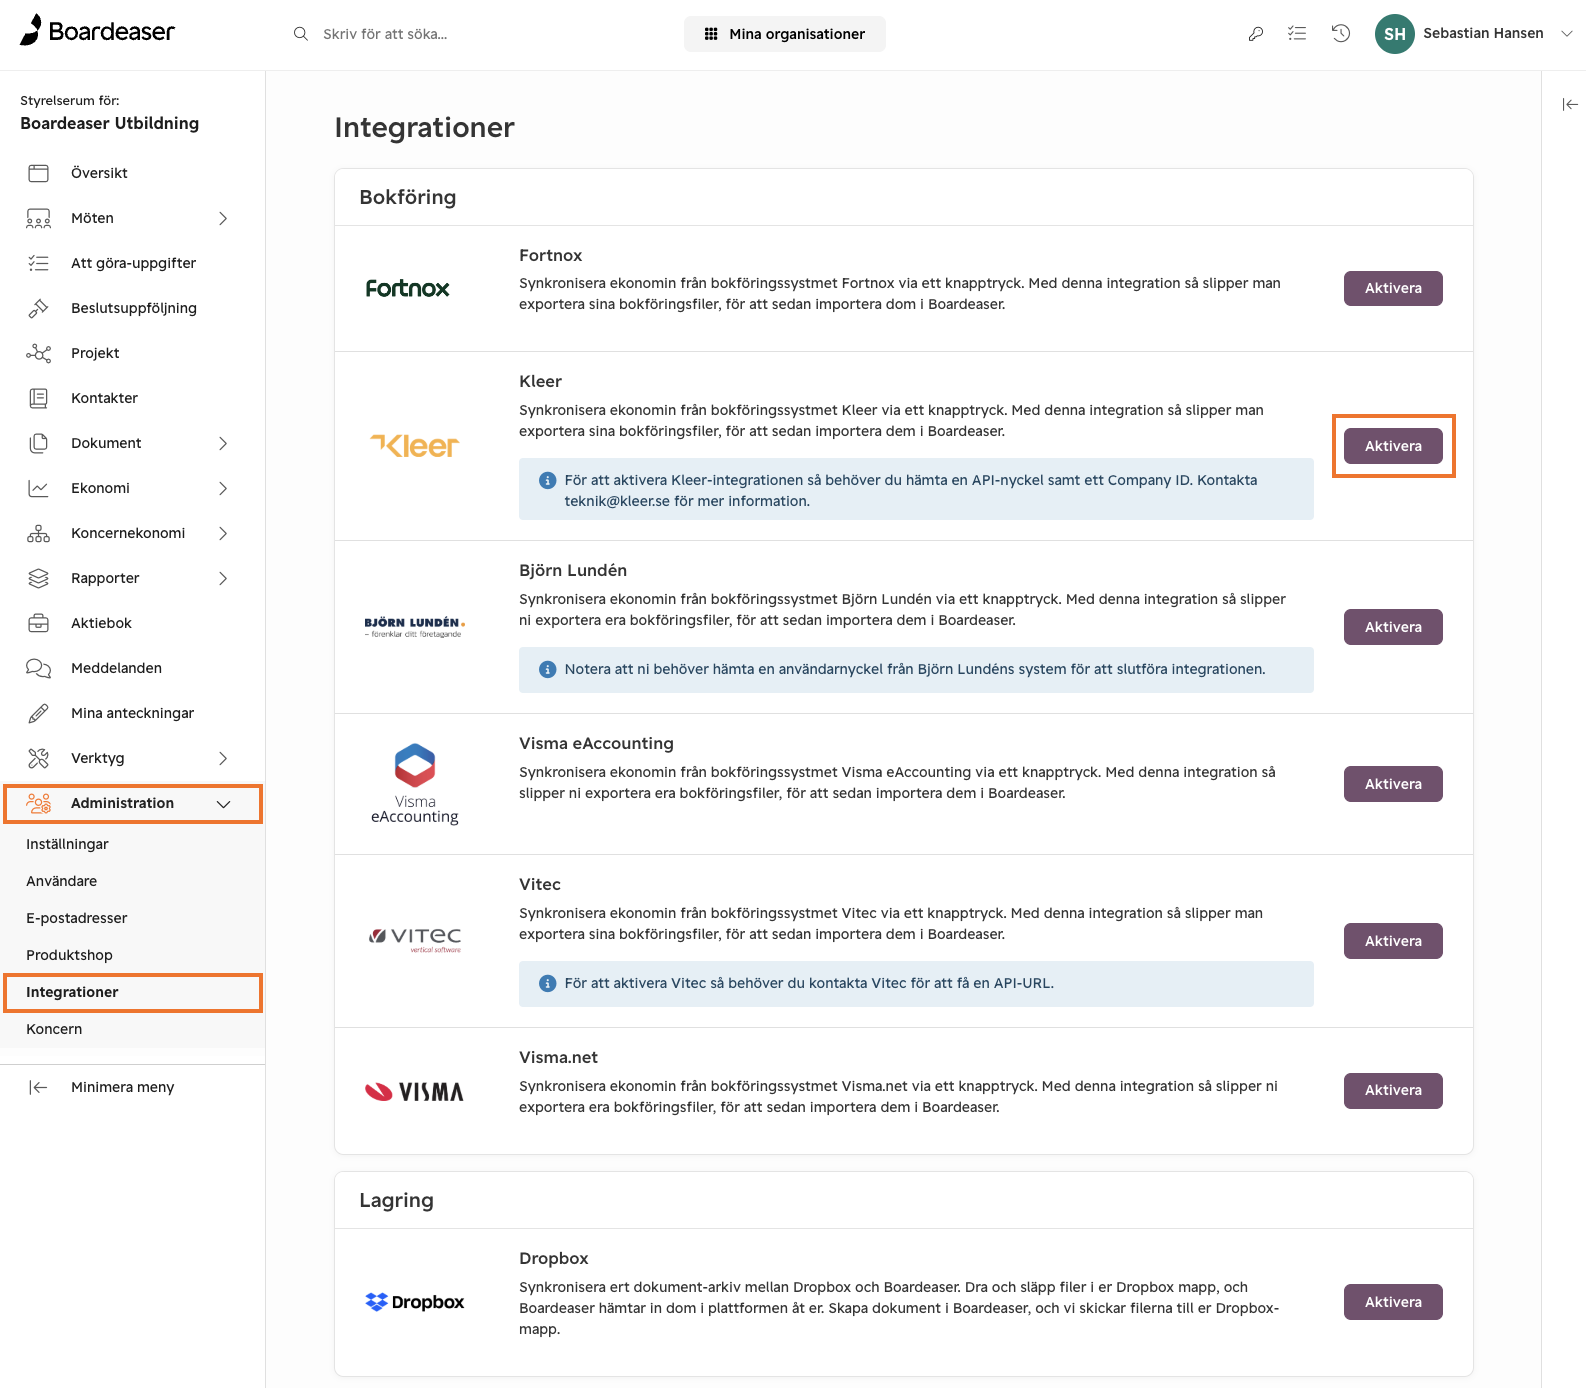Click the Beslutsuppföljning gavel icon

pyautogui.click(x=38, y=308)
